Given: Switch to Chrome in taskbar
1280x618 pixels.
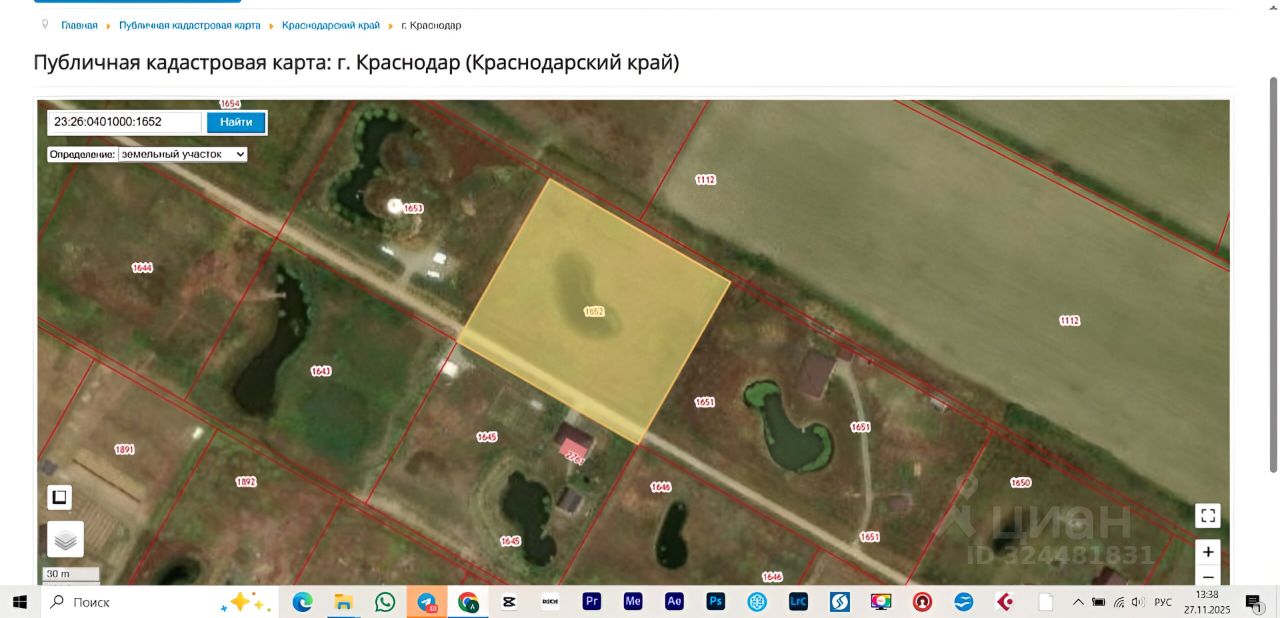Looking at the screenshot, I should (x=468, y=602).
